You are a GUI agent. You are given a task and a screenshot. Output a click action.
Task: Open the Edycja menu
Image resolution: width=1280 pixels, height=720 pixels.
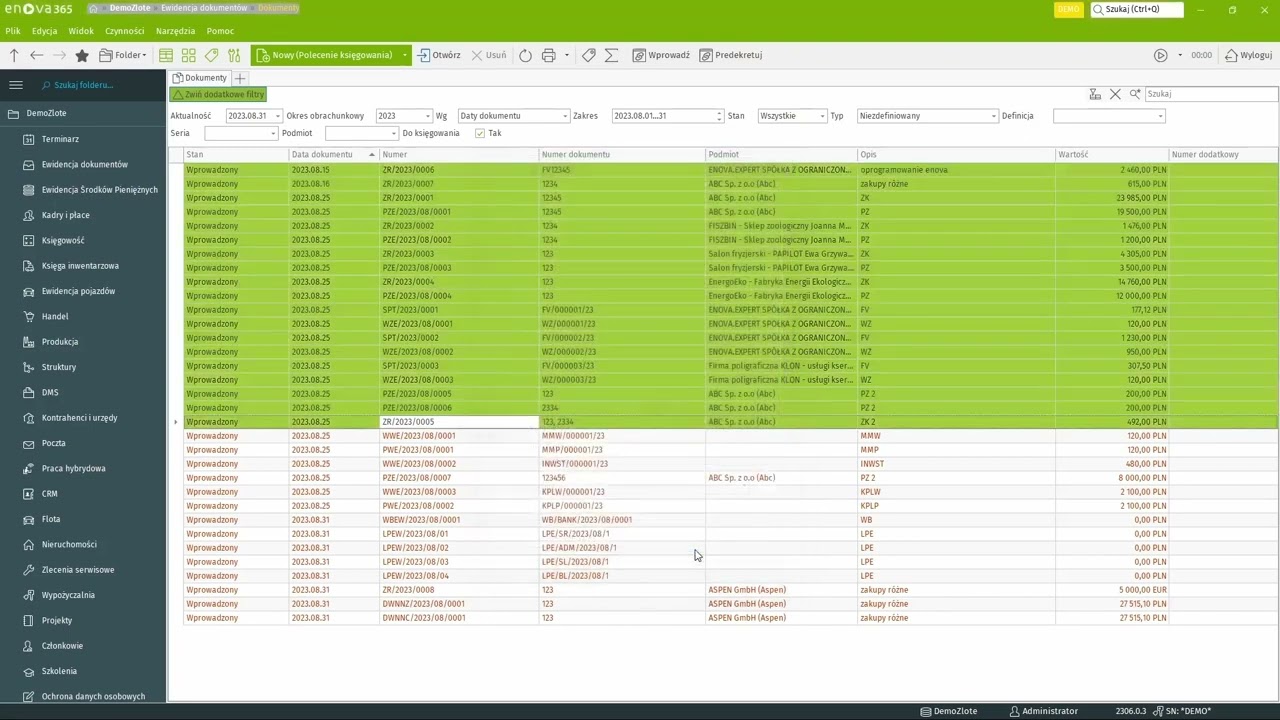[x=44, y=31]
